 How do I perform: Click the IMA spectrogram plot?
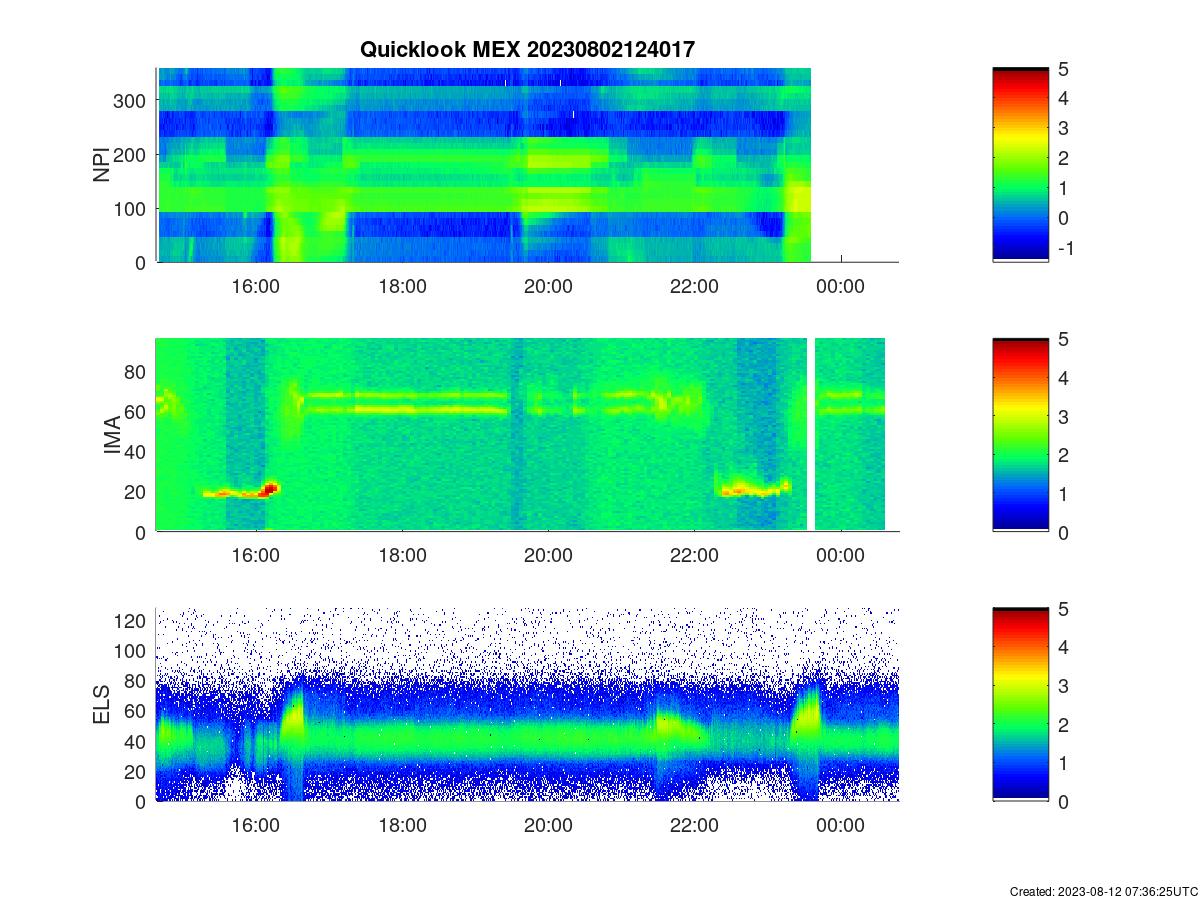point(527,435)
